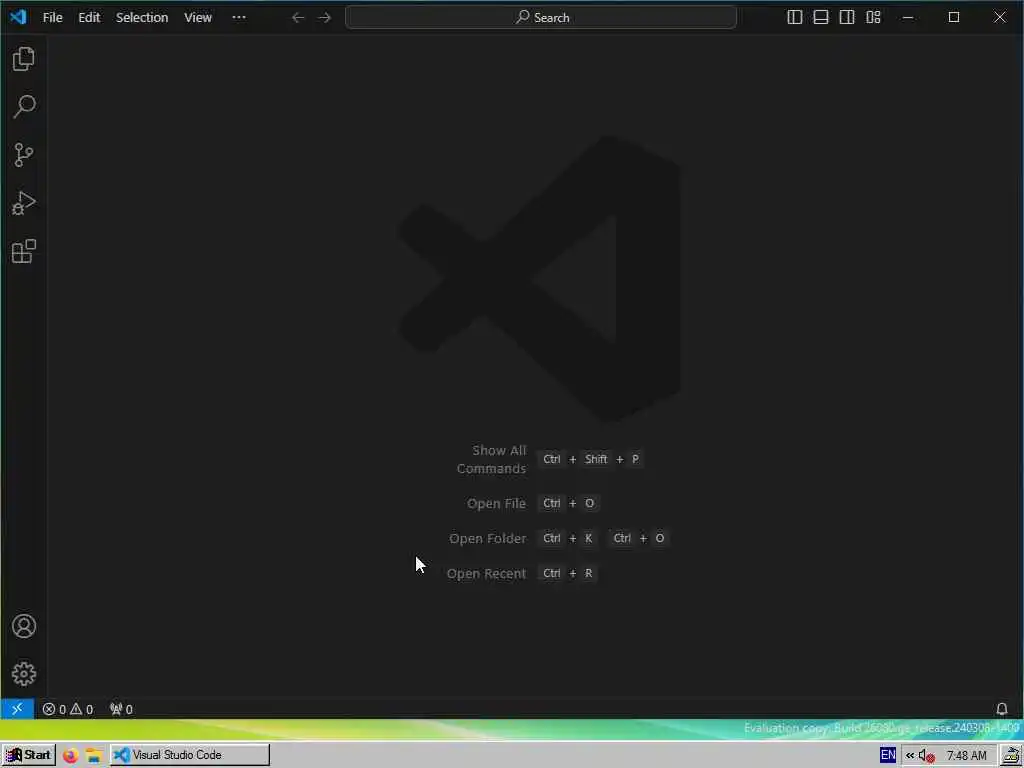Click the muted volume tray icon
The height and width of the screenshot is (768, 1024).
click(927, 756)
